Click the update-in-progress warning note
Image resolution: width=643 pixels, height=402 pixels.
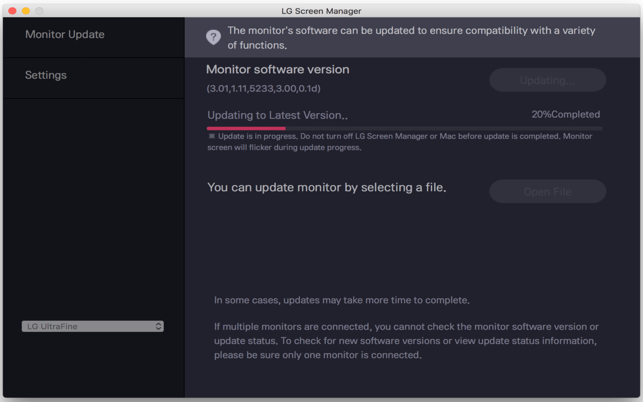(x=400, y=142)
